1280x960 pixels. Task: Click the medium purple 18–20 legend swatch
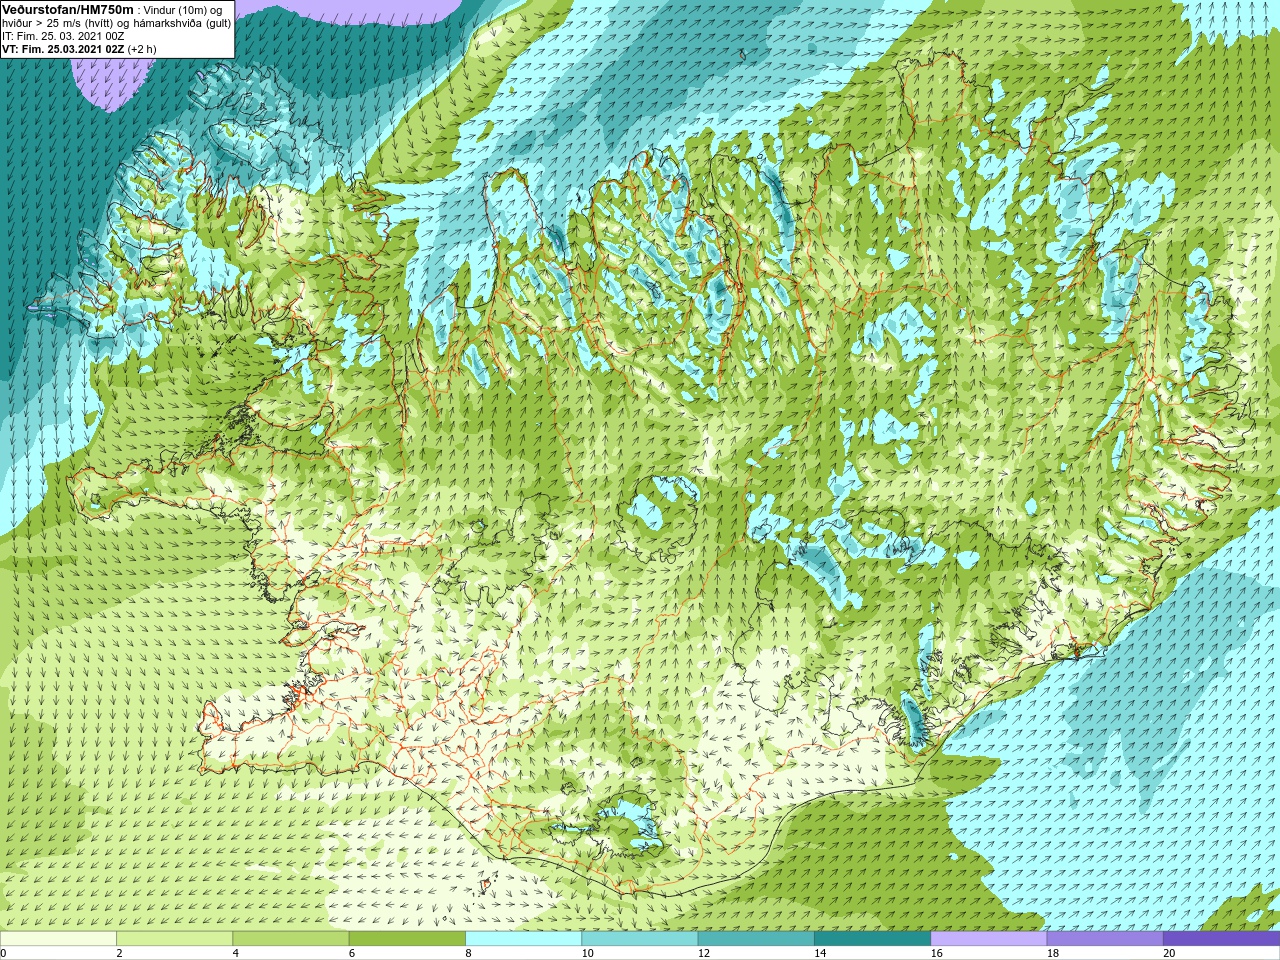pyautogui.click(x=1105, y=939)
